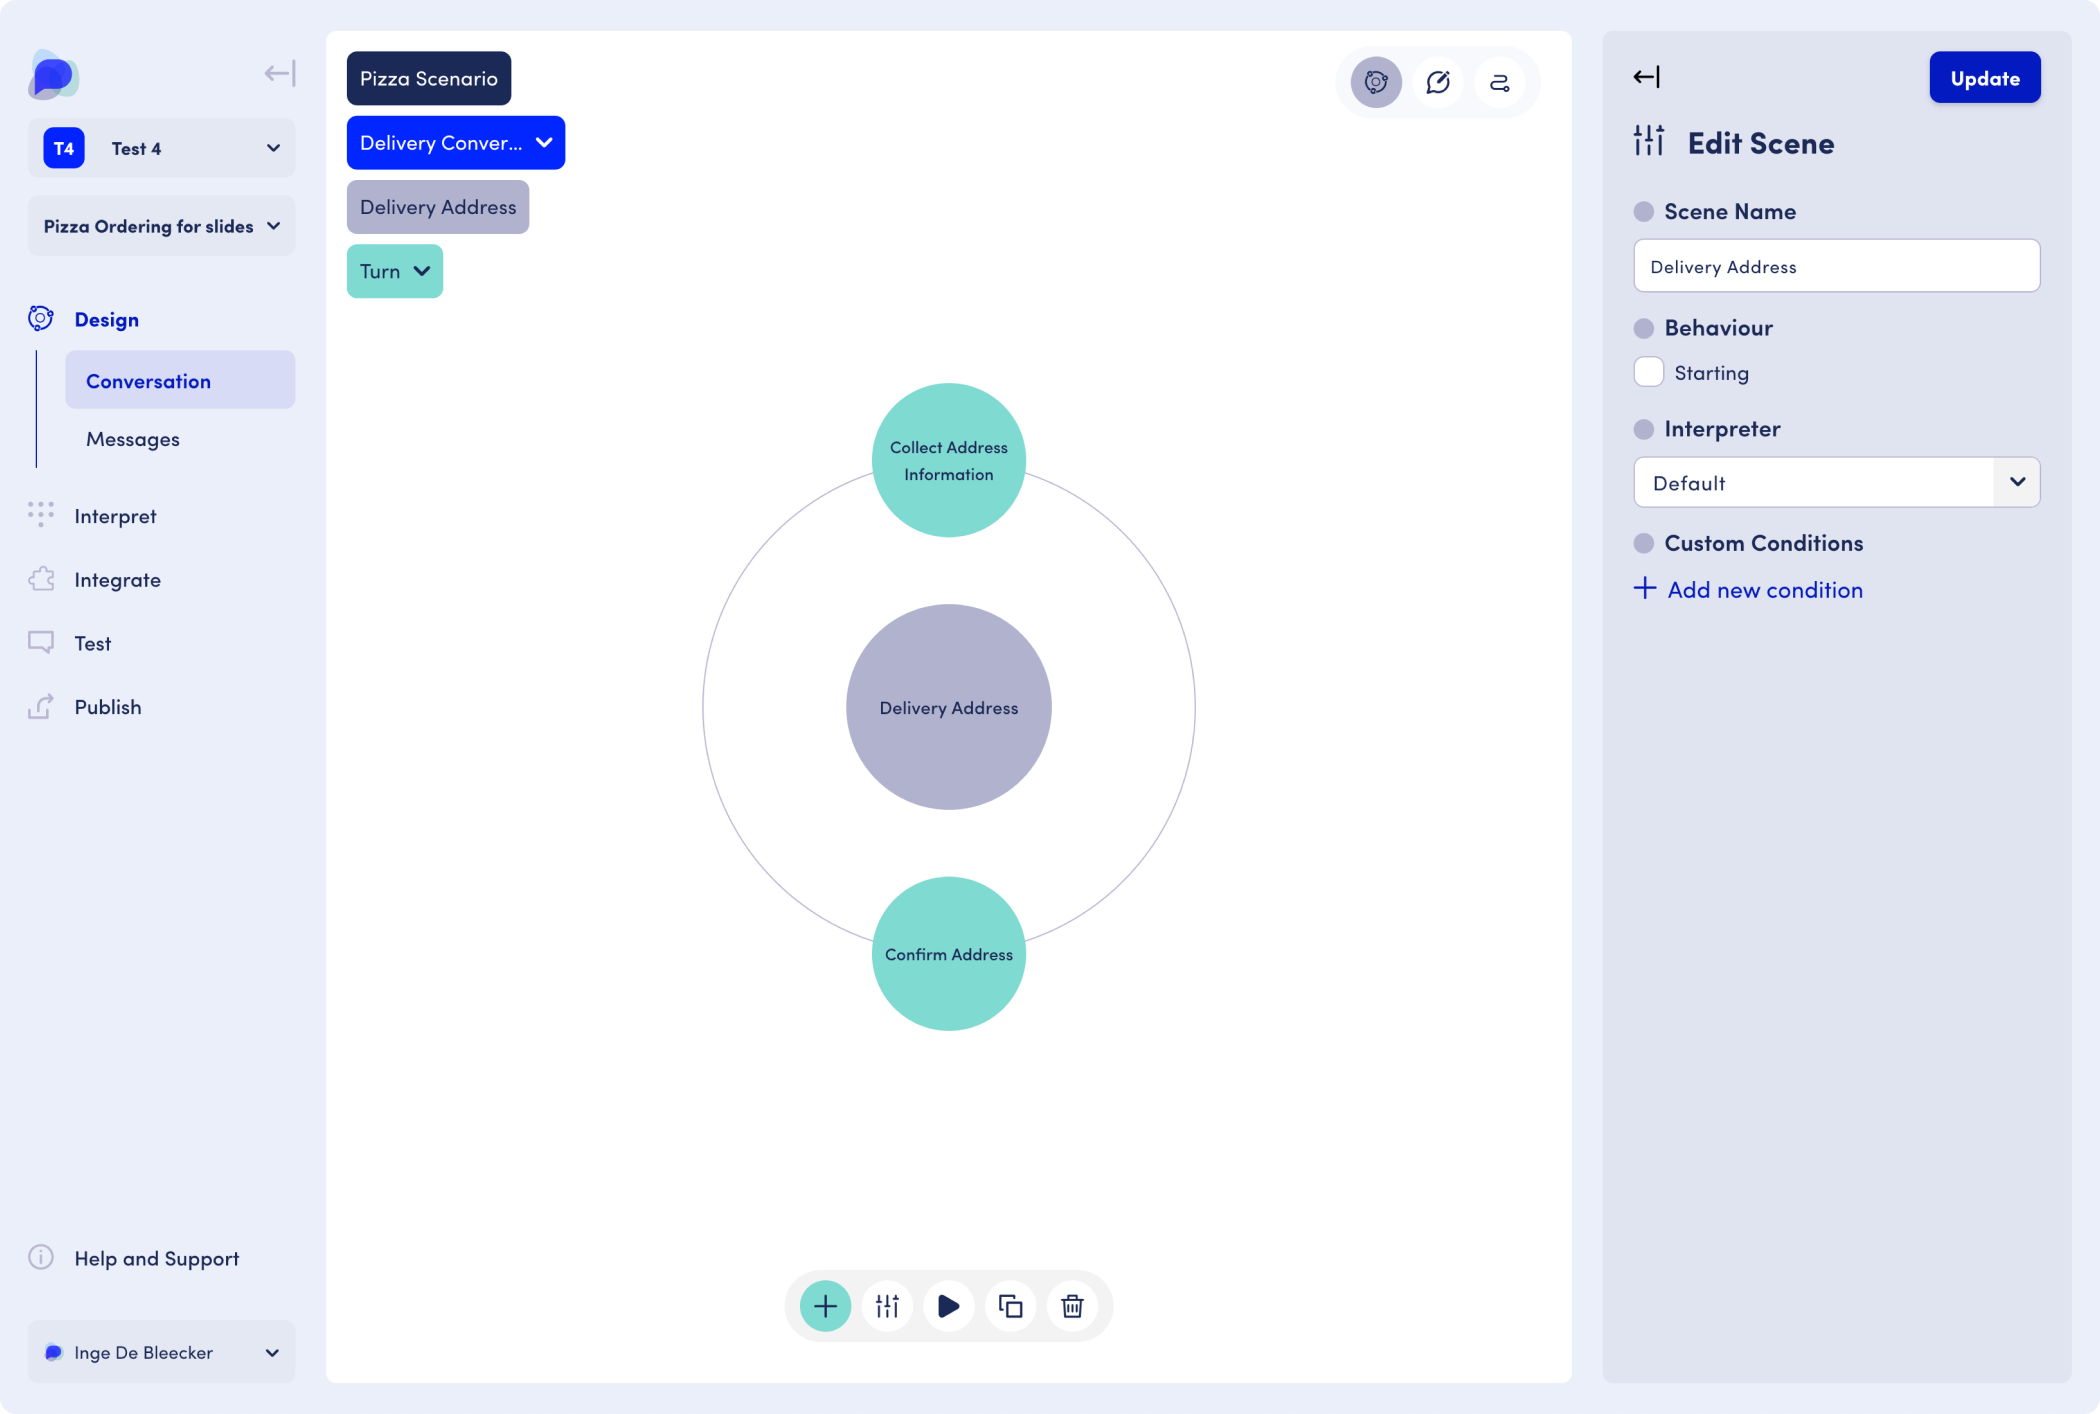Open settings sliders icon in bottom toolbar
2100x1414 pixels.
(x=887, y=1306)
